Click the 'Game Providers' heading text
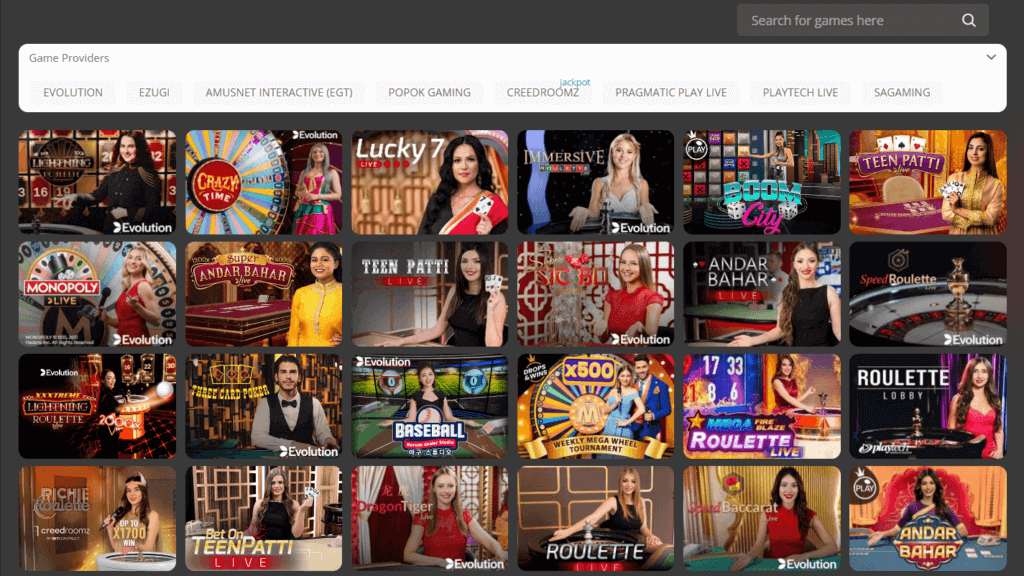The image size is (1024, 576). pos(69,58)
